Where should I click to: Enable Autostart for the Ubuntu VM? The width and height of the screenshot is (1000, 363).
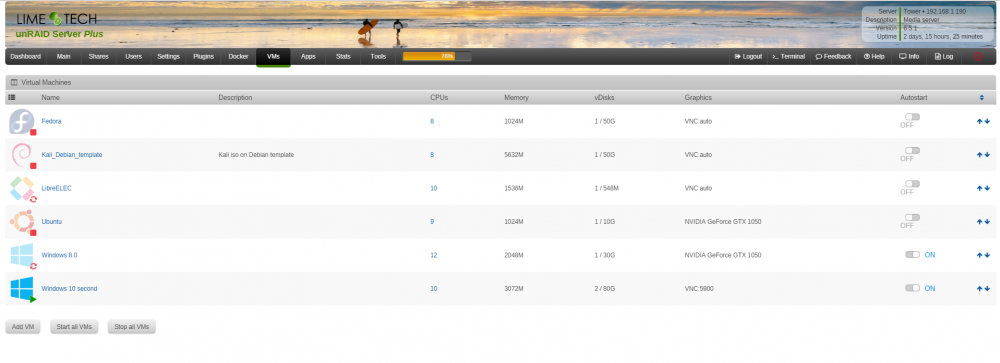[912, 217]
